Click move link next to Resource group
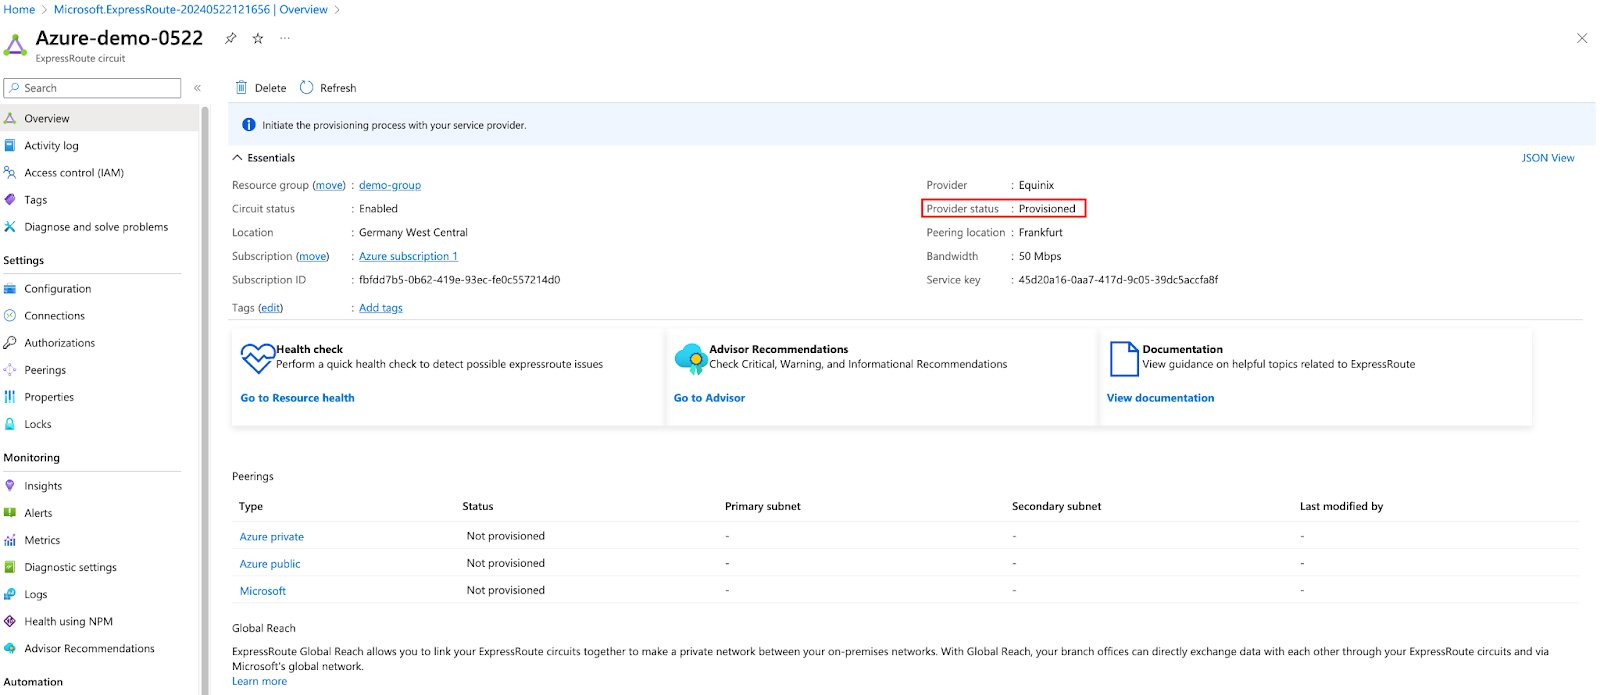Viewport: 1600px width, 695px height. (x=329, y=185)
